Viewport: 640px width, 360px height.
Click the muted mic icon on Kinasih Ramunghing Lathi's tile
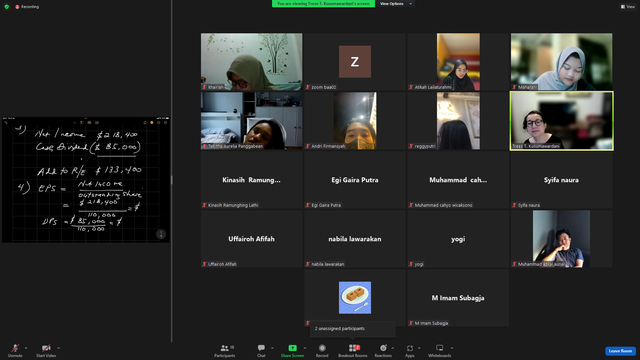pos(204,205)
